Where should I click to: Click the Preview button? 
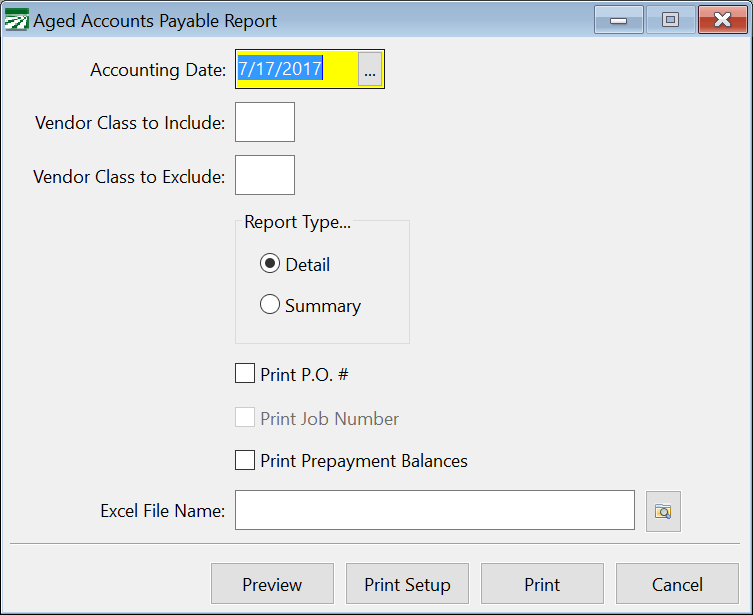tap(272, 584)
